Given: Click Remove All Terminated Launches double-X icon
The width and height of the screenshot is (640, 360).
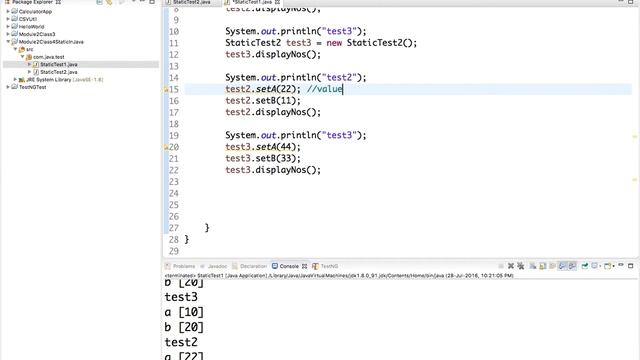Looking at the screenshot, I should tap(521, 266).
